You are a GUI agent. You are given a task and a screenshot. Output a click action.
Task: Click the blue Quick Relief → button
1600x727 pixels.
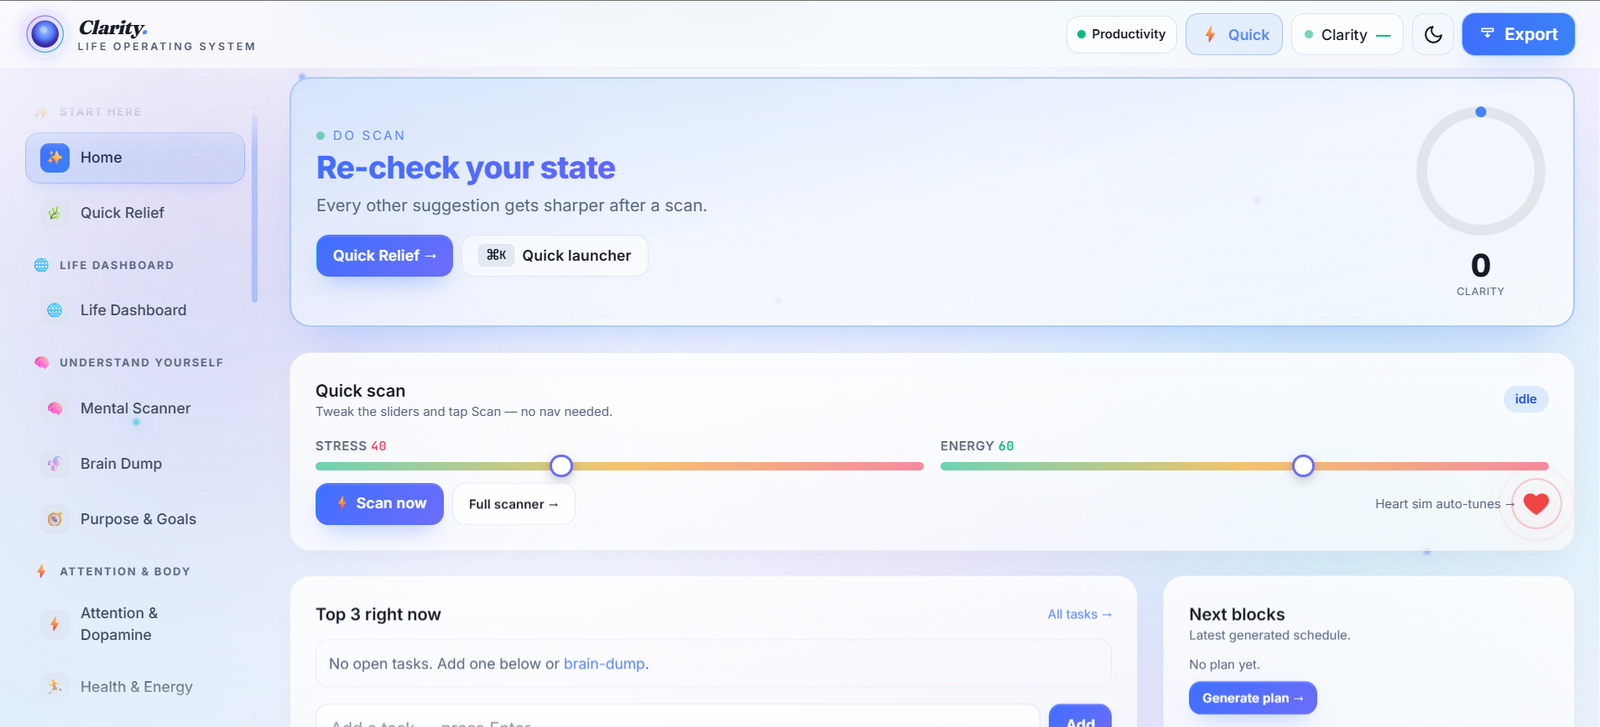pos(384,256)
